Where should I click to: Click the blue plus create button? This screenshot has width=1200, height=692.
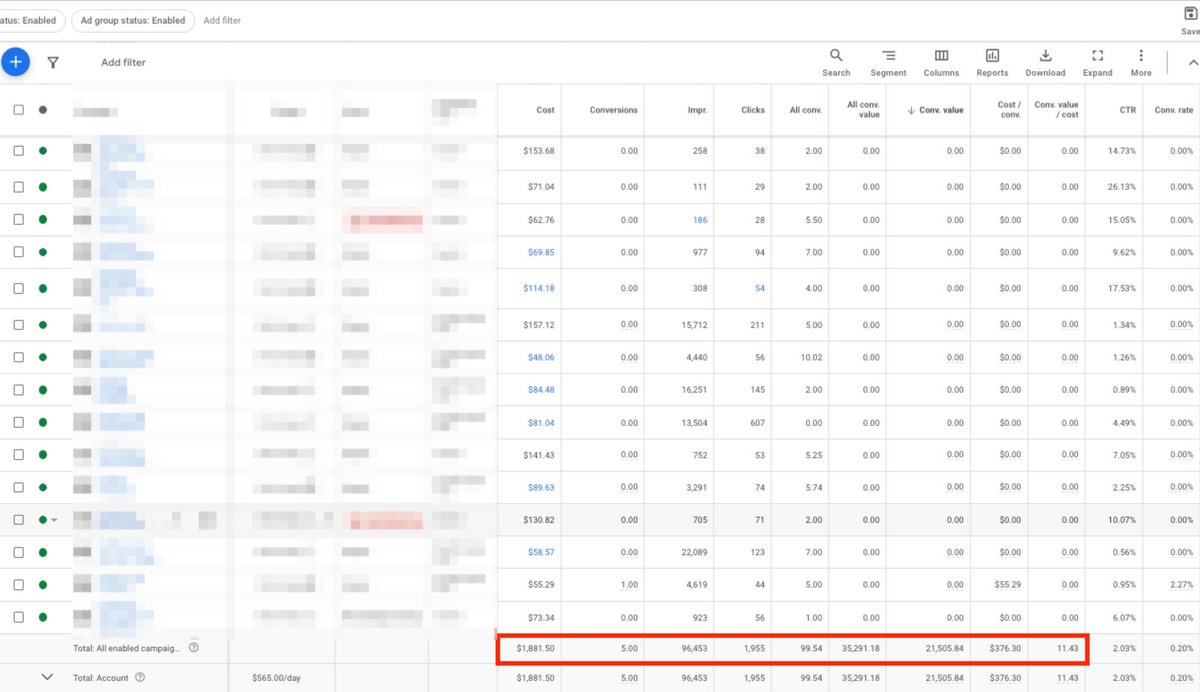click(x=15, y=62)
